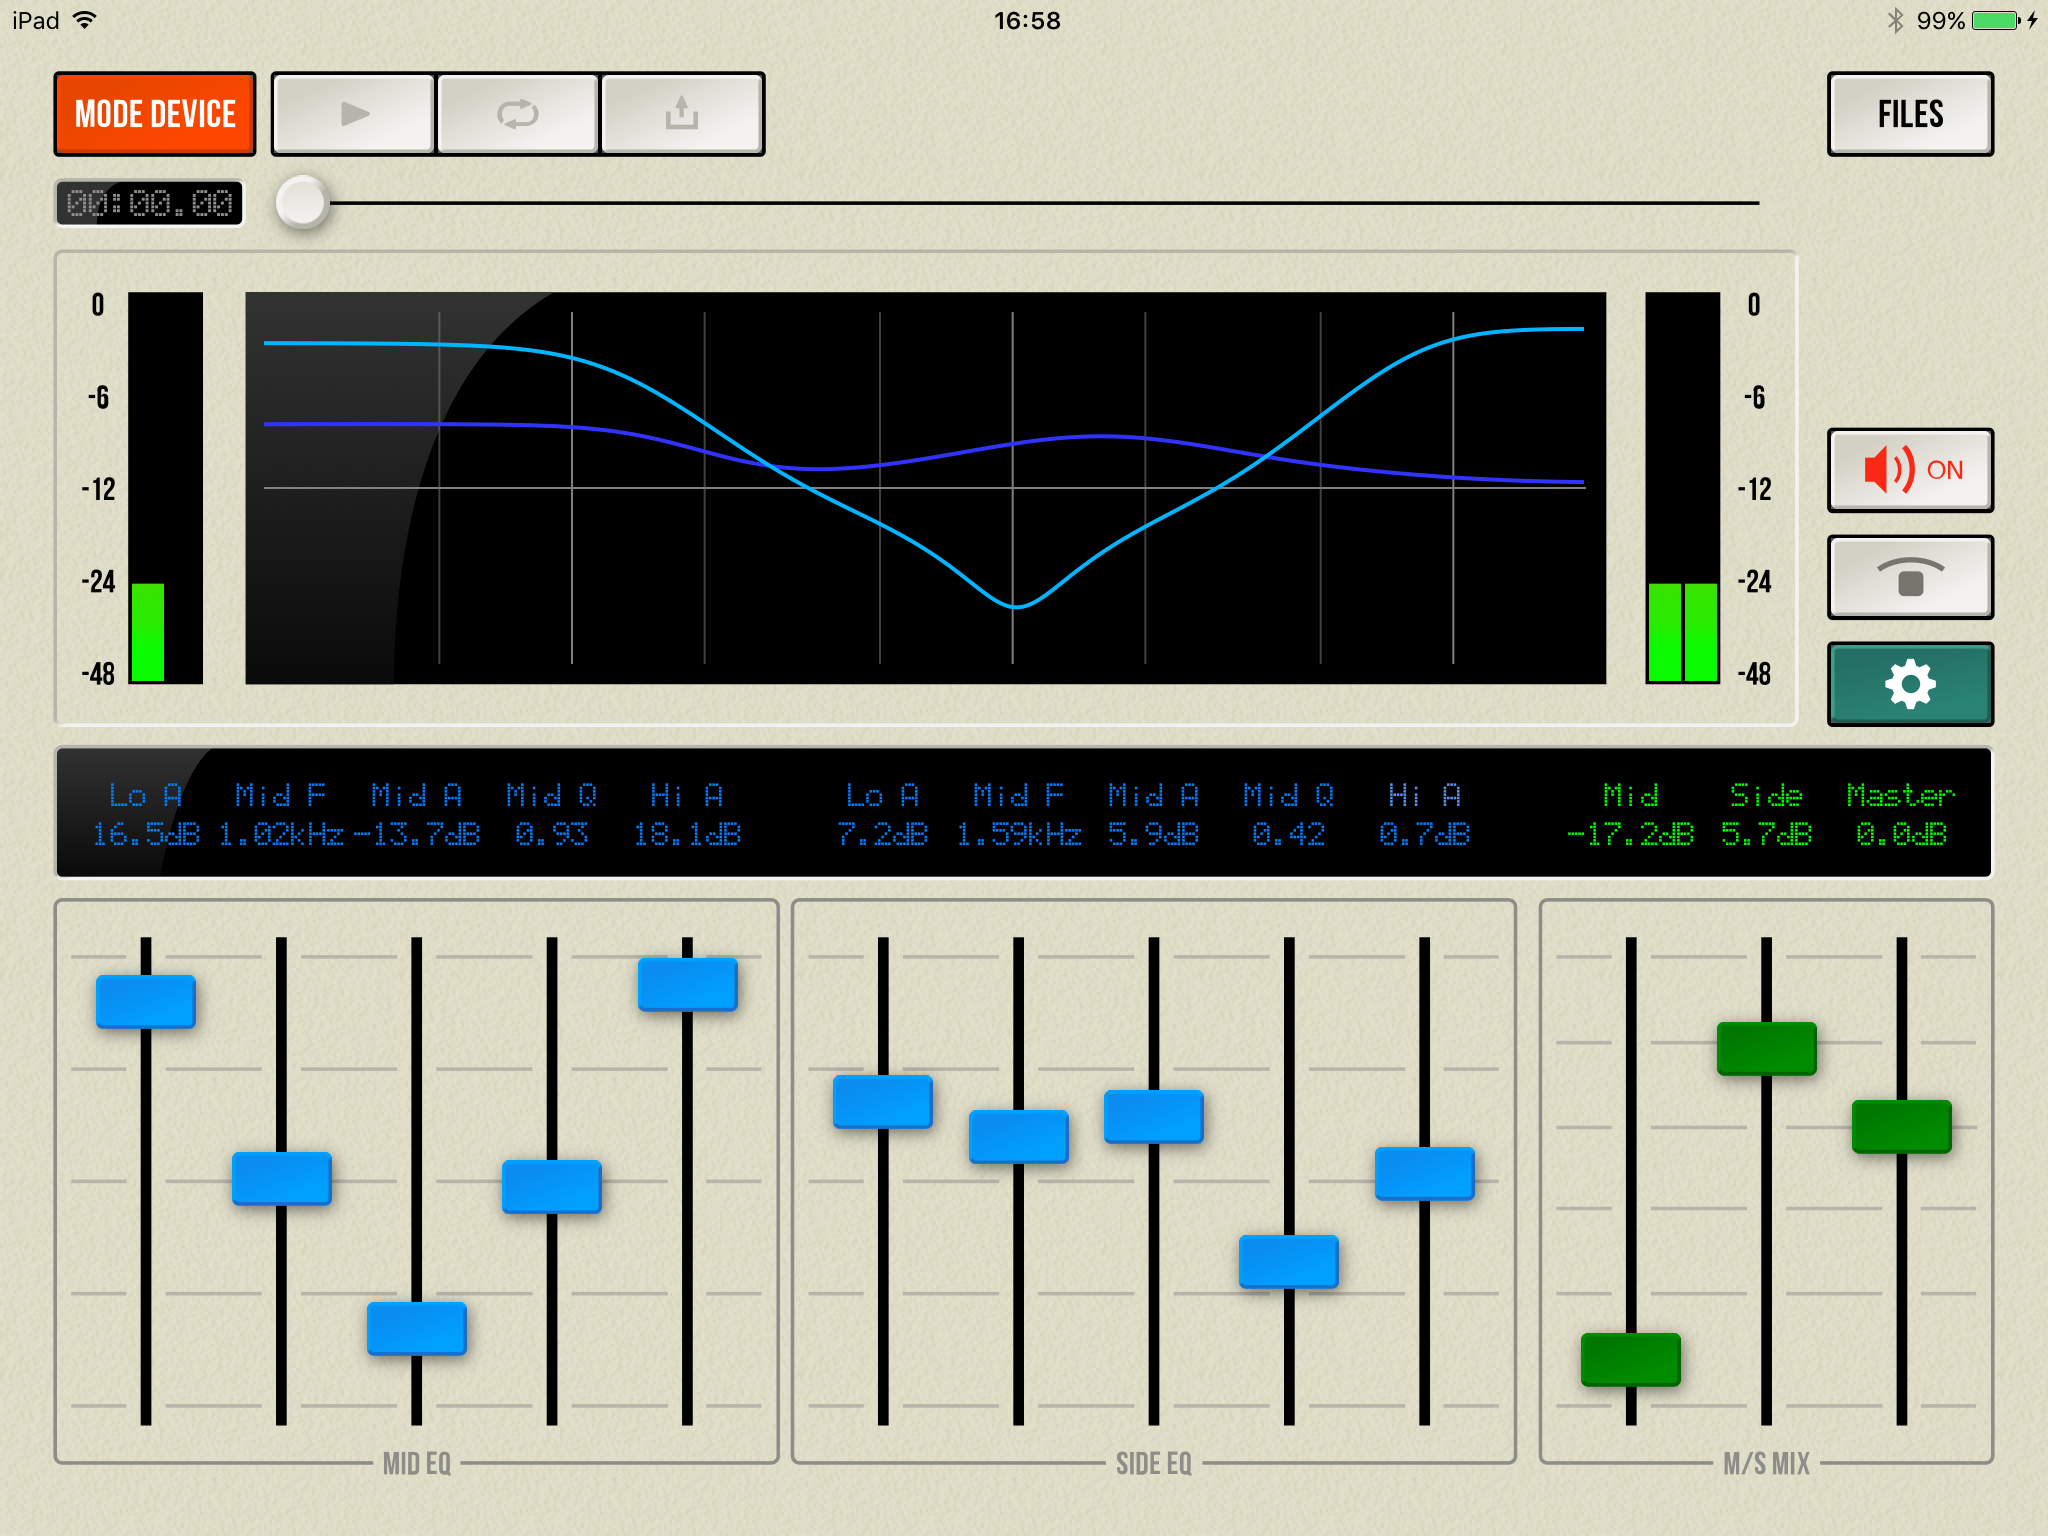Click the Mid EQ Mid Q fader
The height and width of the screenshot is (1536, 2048).
click(552, 1186)
